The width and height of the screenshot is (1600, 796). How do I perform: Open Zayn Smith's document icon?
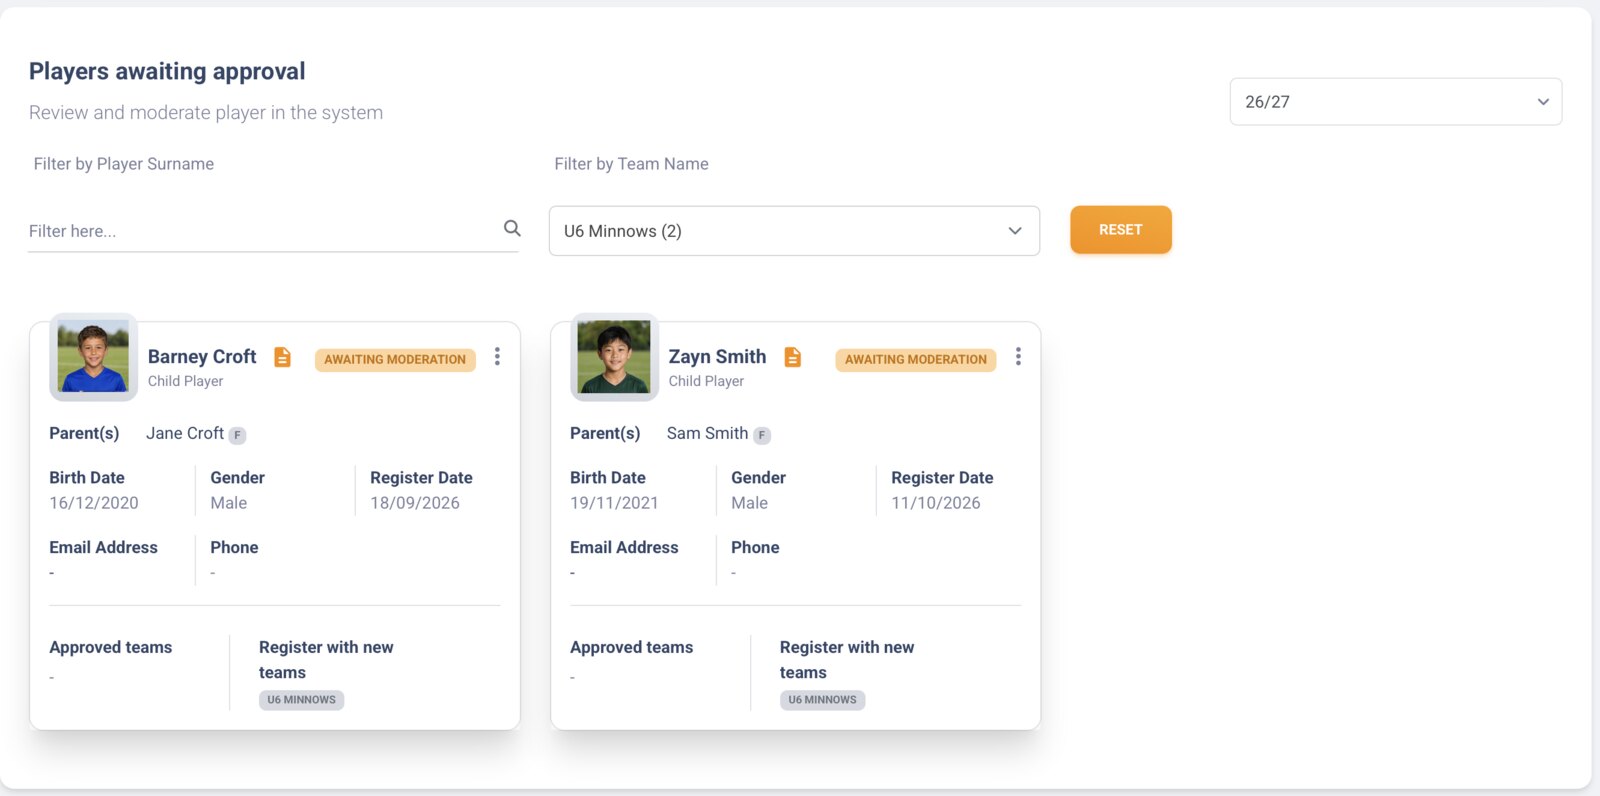pos(793,357)
